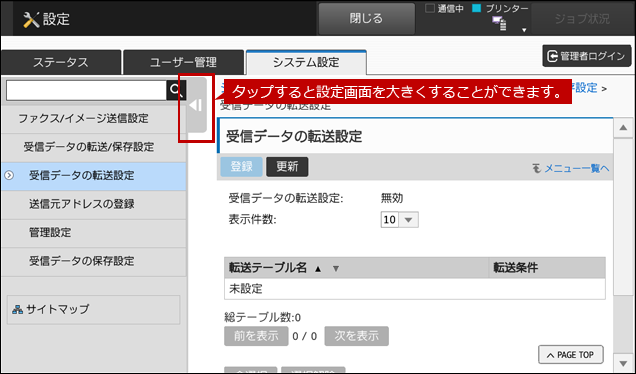The width and height of the screenshot is (636, 374).
Task: Click the circled arrow beside 受信データの転送設定
Action: [9, 175]
